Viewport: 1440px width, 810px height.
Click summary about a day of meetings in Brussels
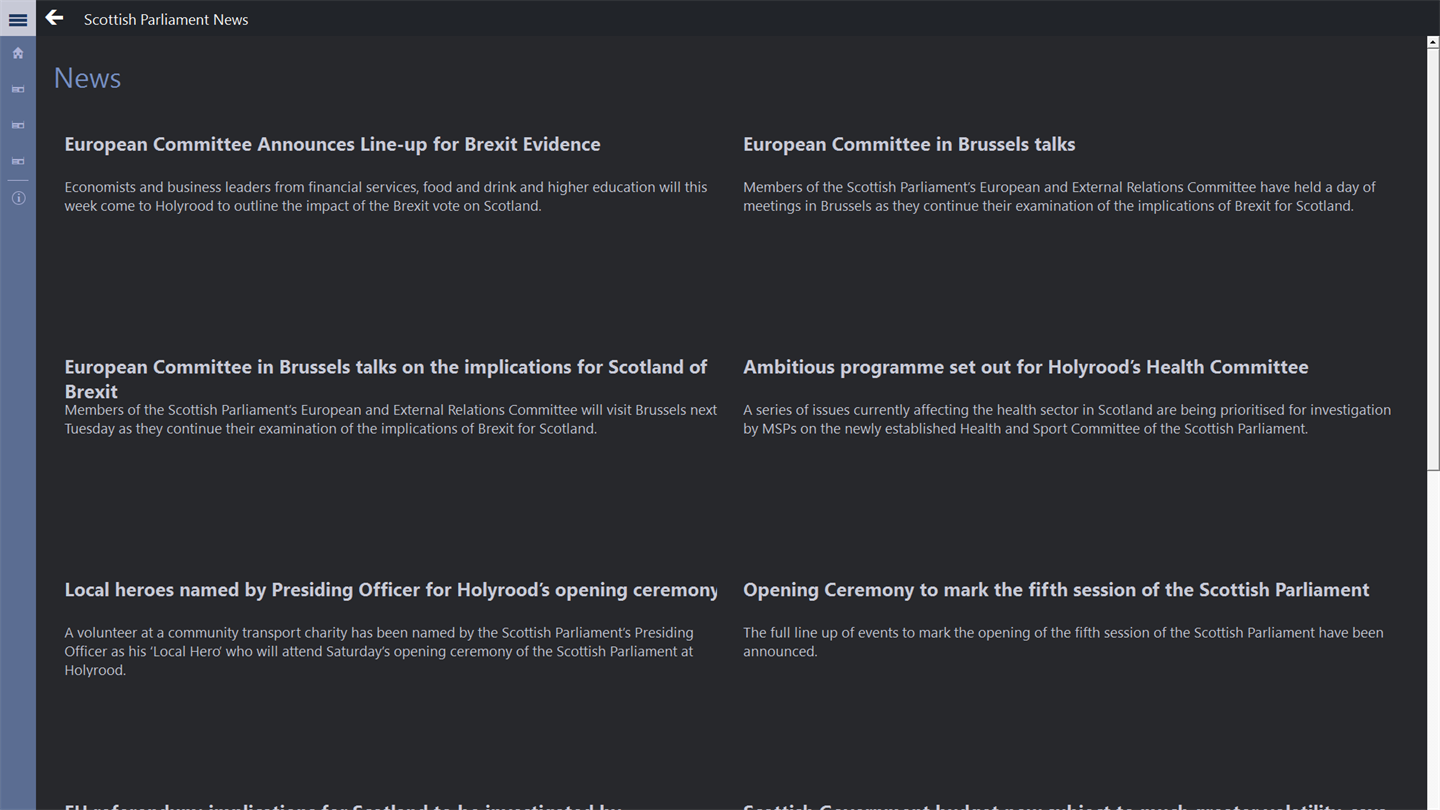point(1058,196)
